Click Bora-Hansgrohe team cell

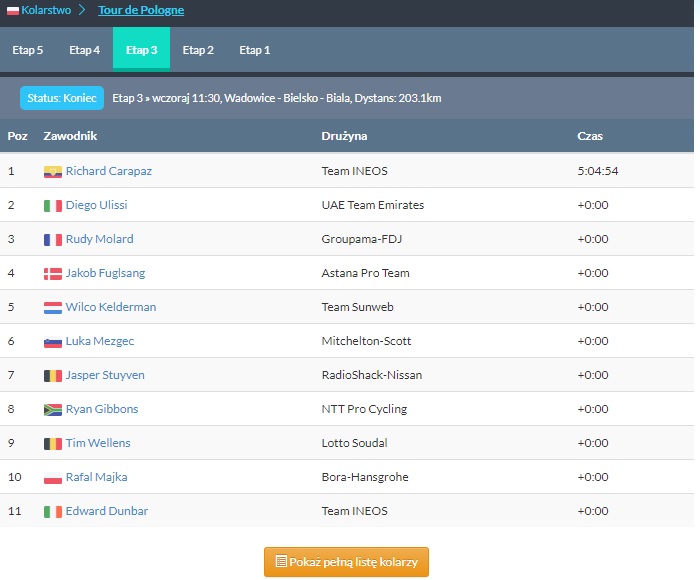point(365,477)
